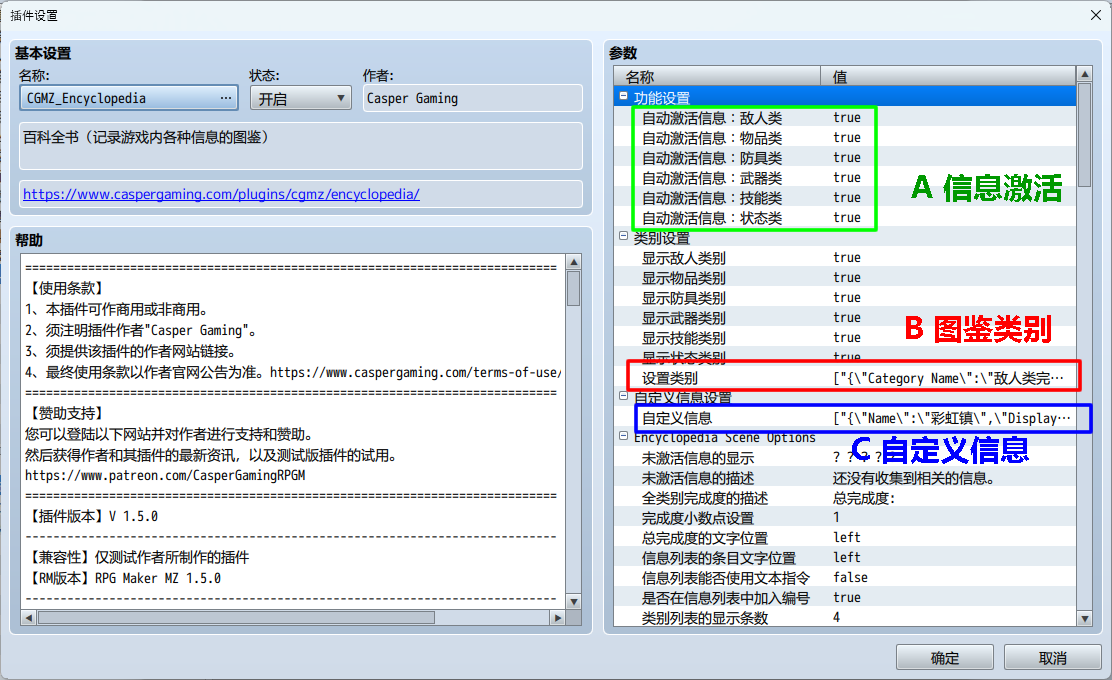Select the 信息列表的条目文字位置 parameter row
This screenshot has height=680, width=1112.
click(x=845, y=557)
